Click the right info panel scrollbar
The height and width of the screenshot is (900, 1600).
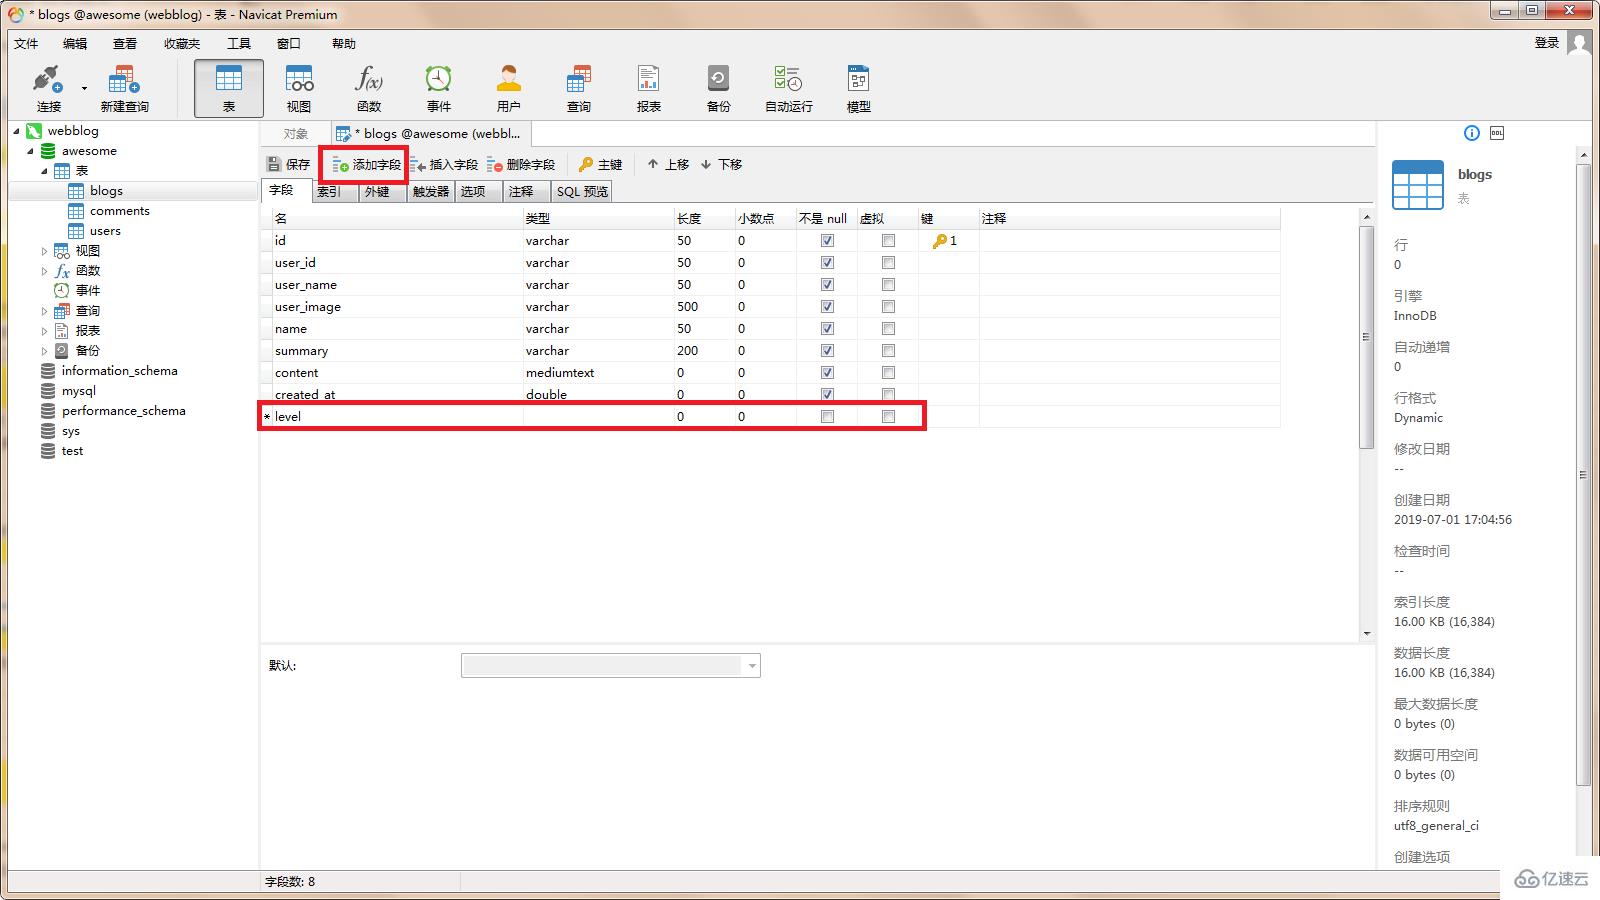point(1583,475)
